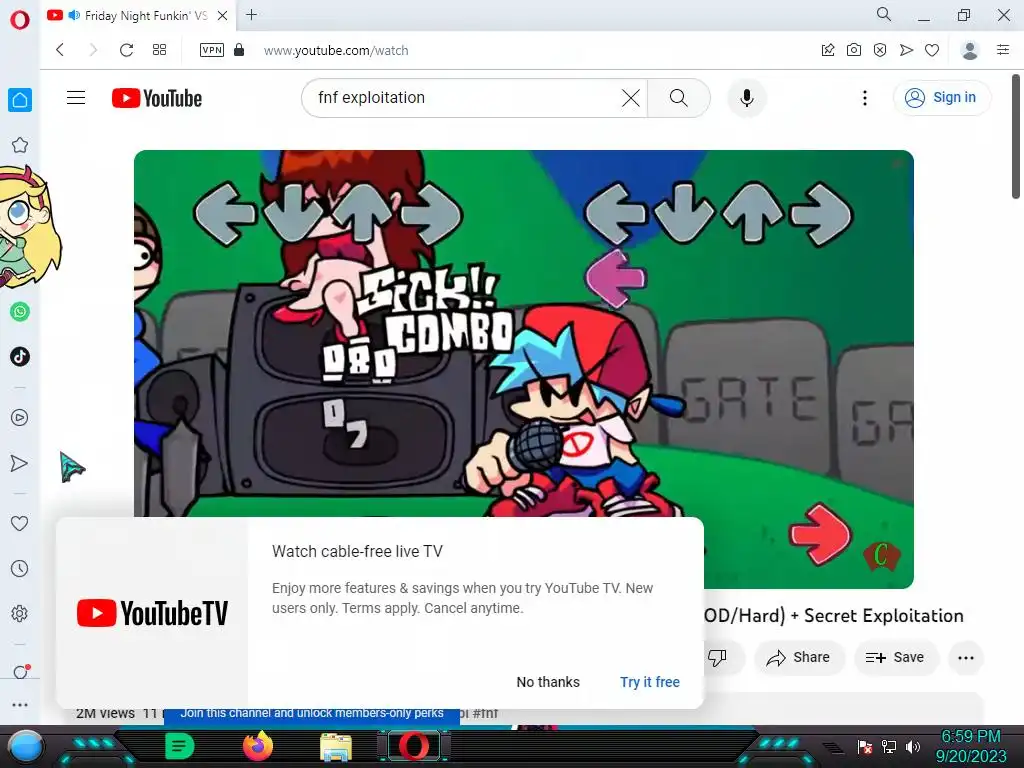The image size is (1024, 768).
Task: Open sidebar settings gear icon
Action: (x=20, y=614)
